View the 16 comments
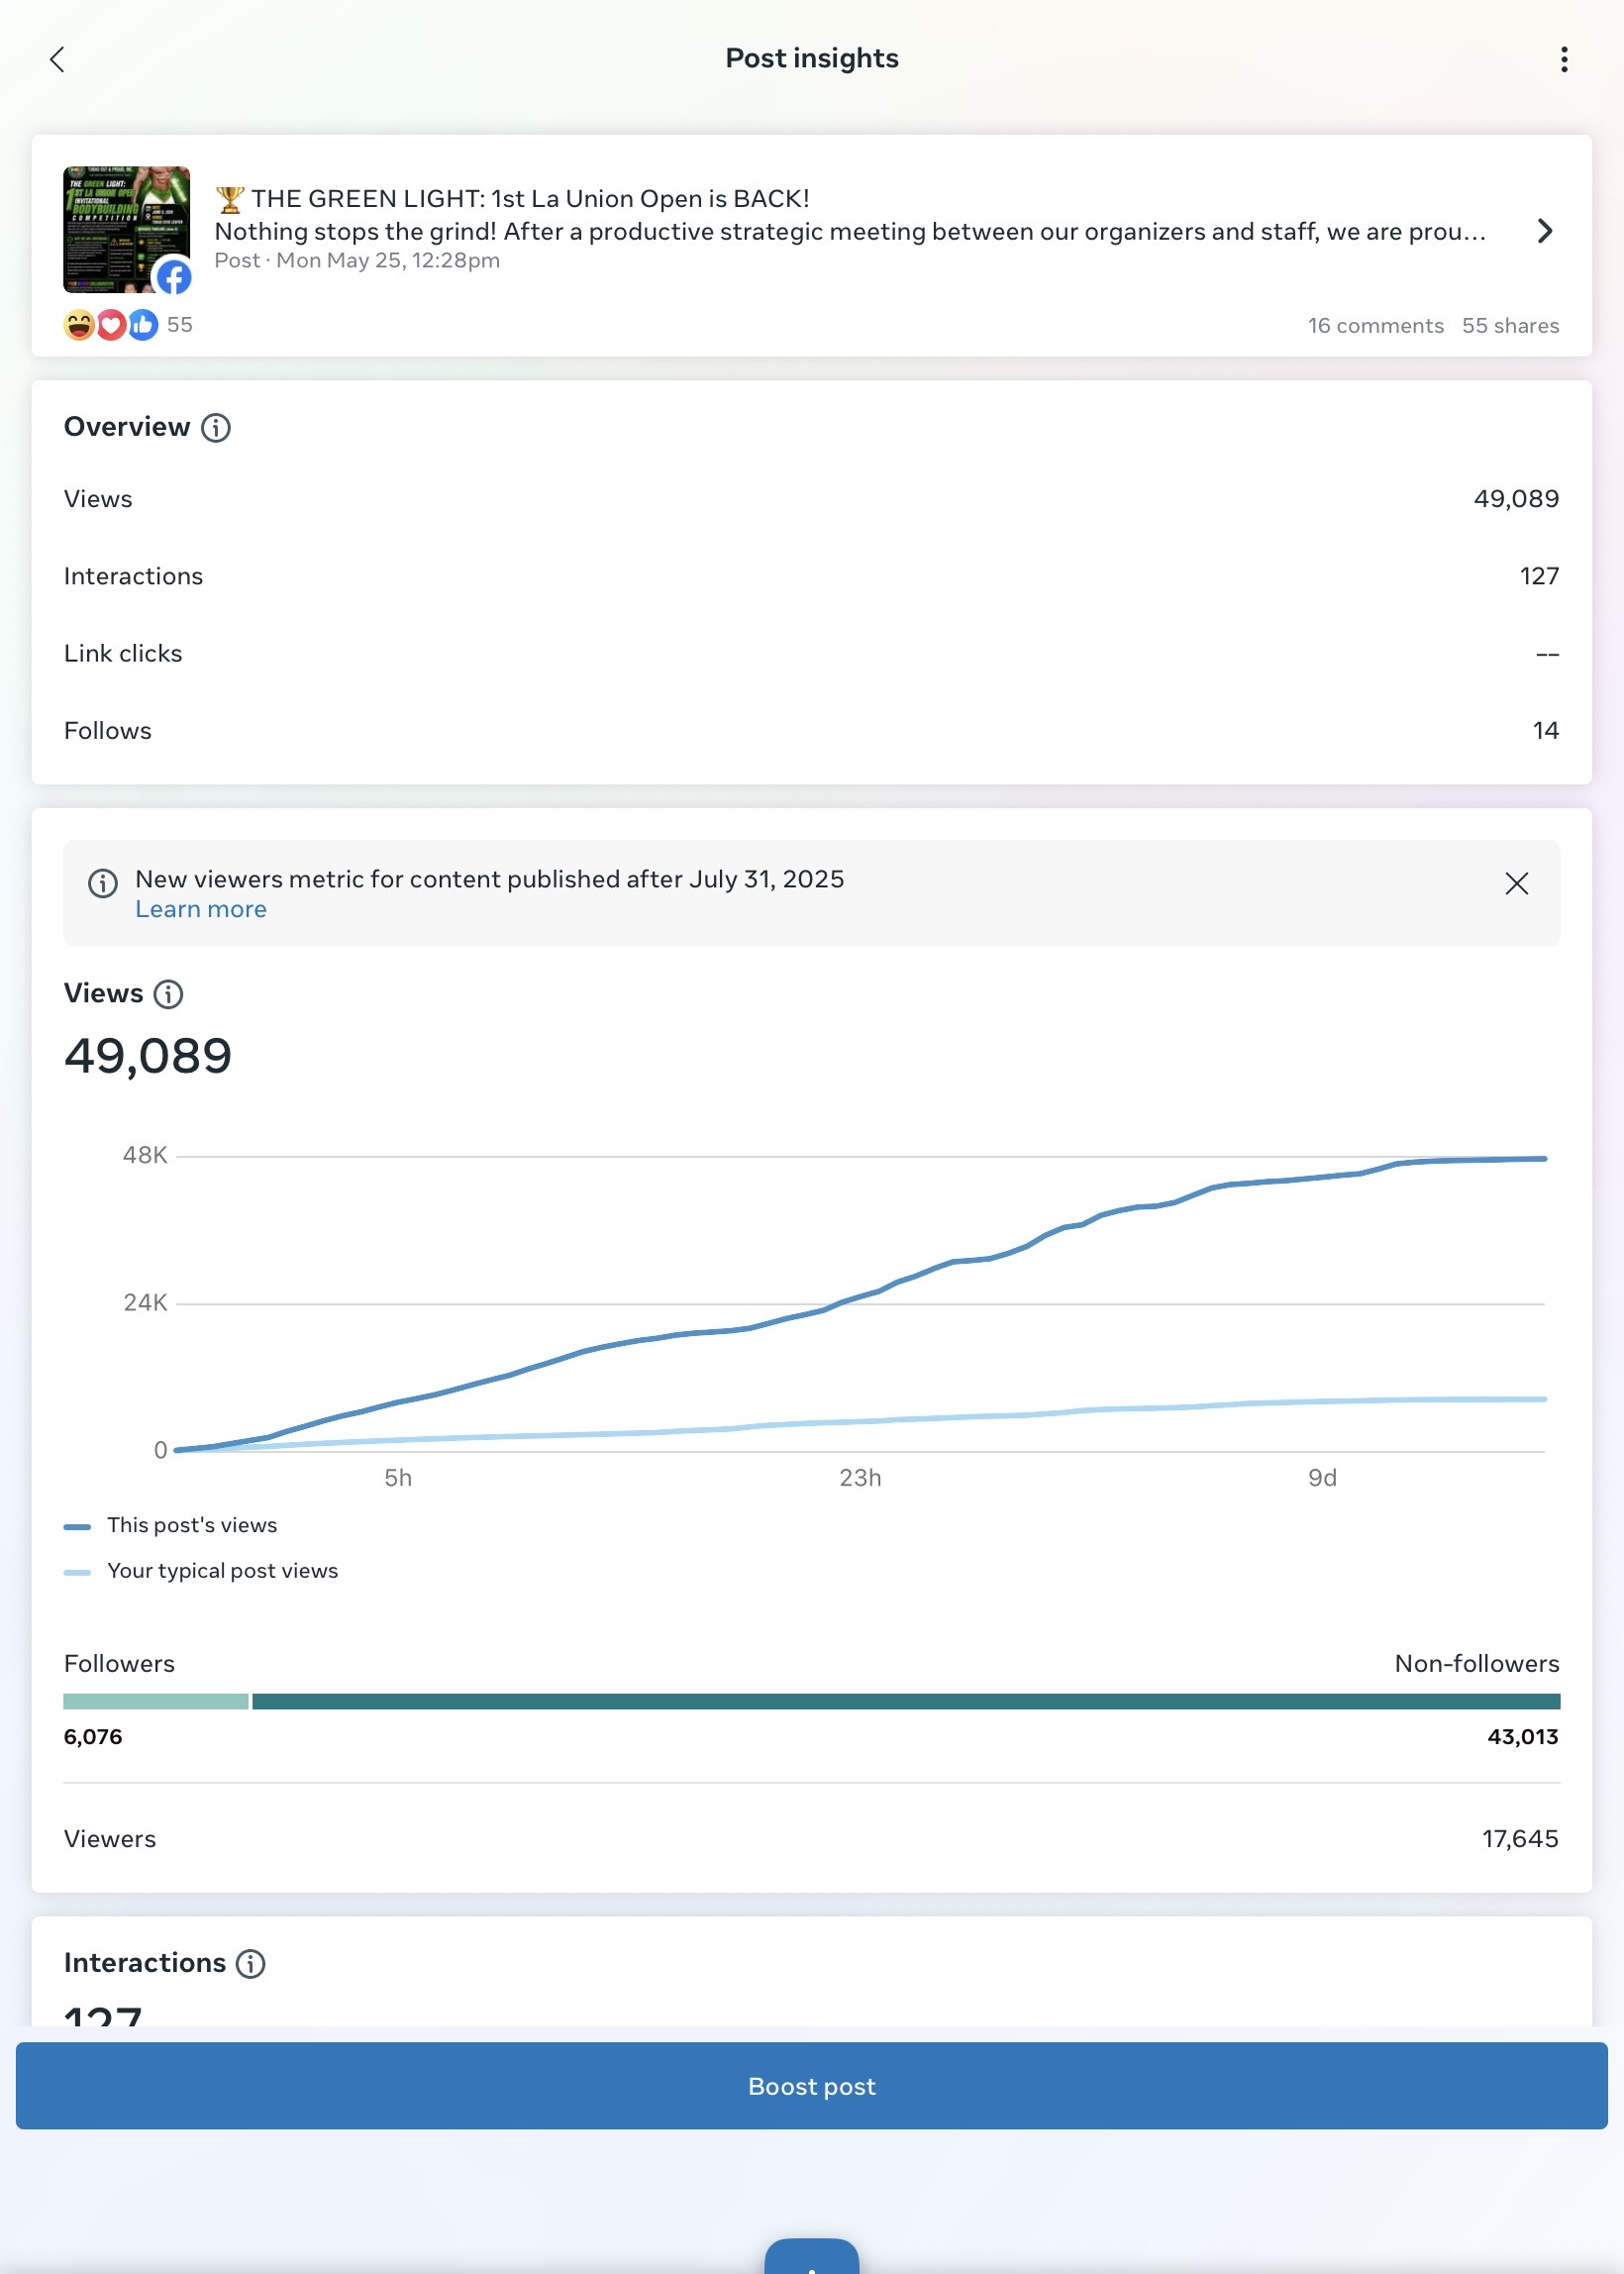1624x2274 pixels. pos(1375,326)
